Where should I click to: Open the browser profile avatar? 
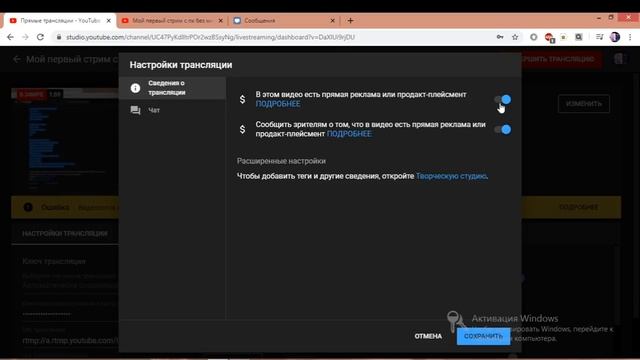point(615,37)
